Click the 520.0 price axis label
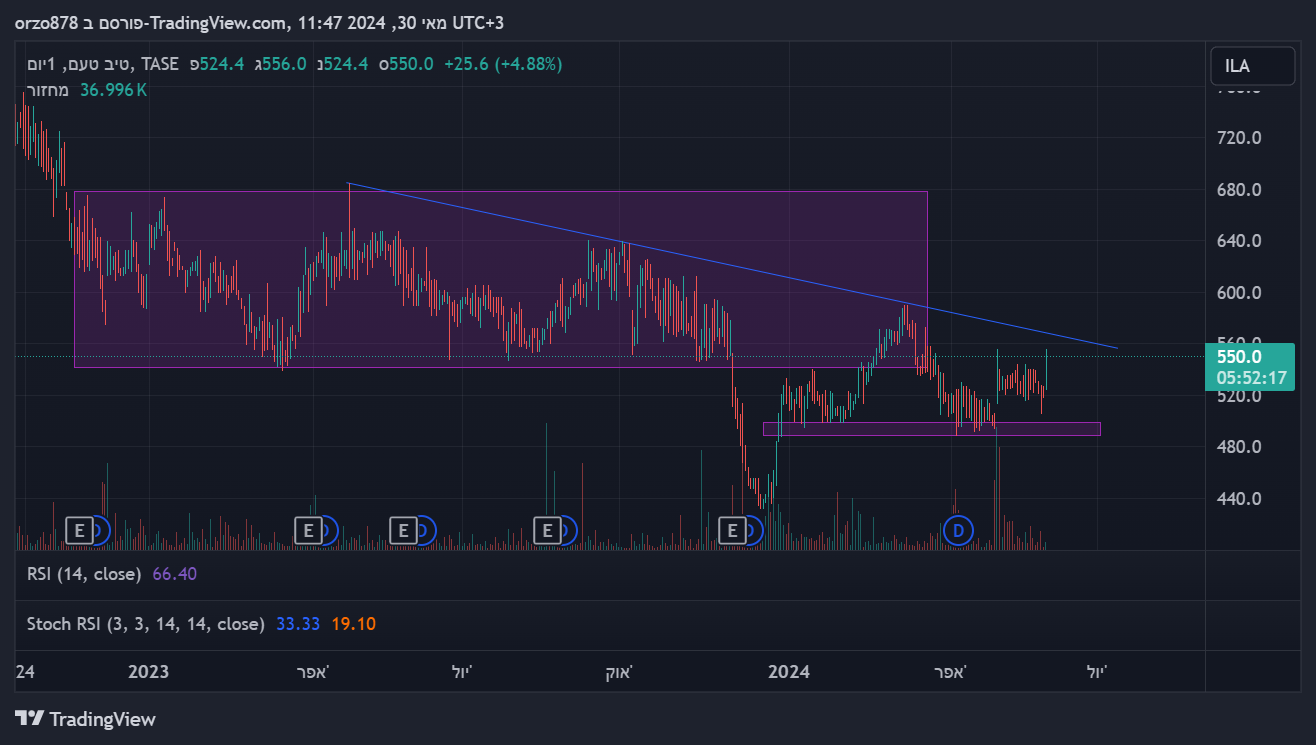 click(1239, 396)
